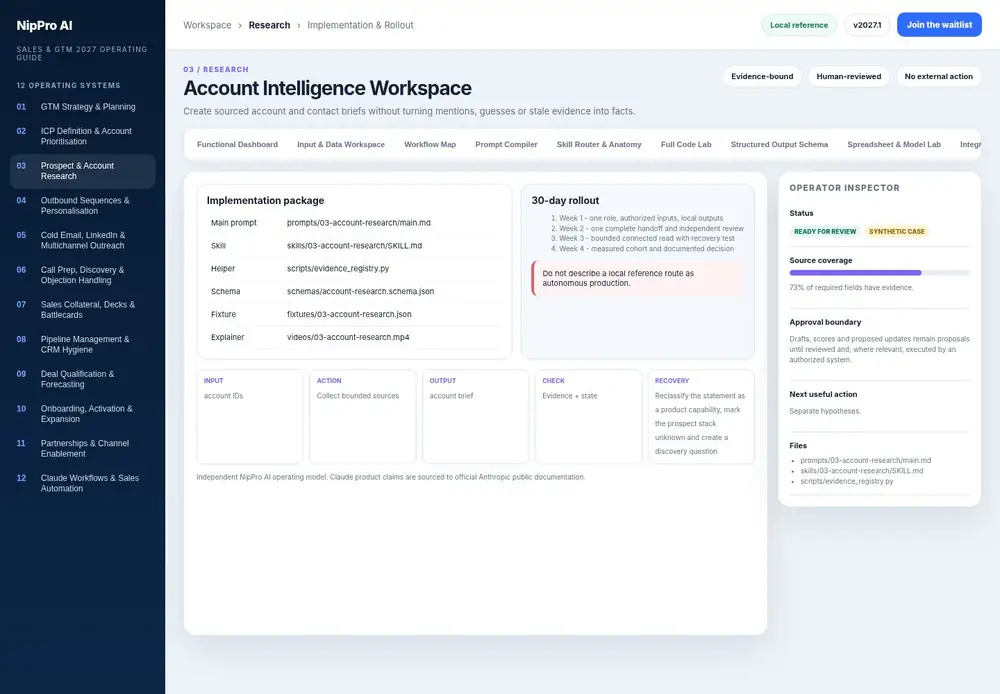This screenshot has height=694, width=1000.
Task: Open ICP Definition & Account Prioritisation
Action: [x=82, y=136]
